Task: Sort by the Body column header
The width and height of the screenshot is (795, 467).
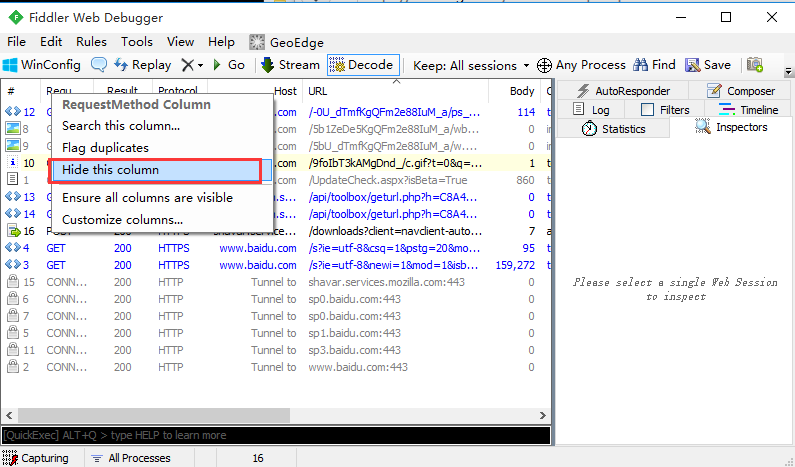Action: (515, 91)
